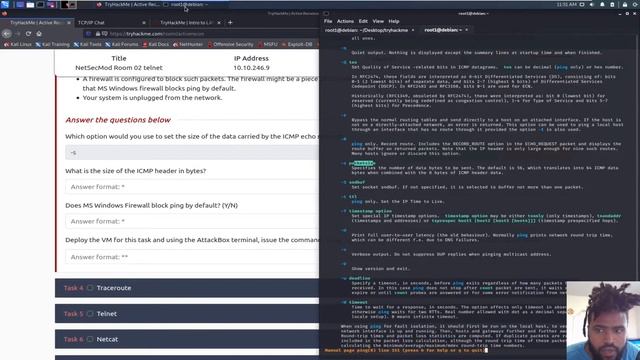This screenshot has width=640, height=360.
Task: Click the shield icon in the address bar
Action: (x=89, y=34)
